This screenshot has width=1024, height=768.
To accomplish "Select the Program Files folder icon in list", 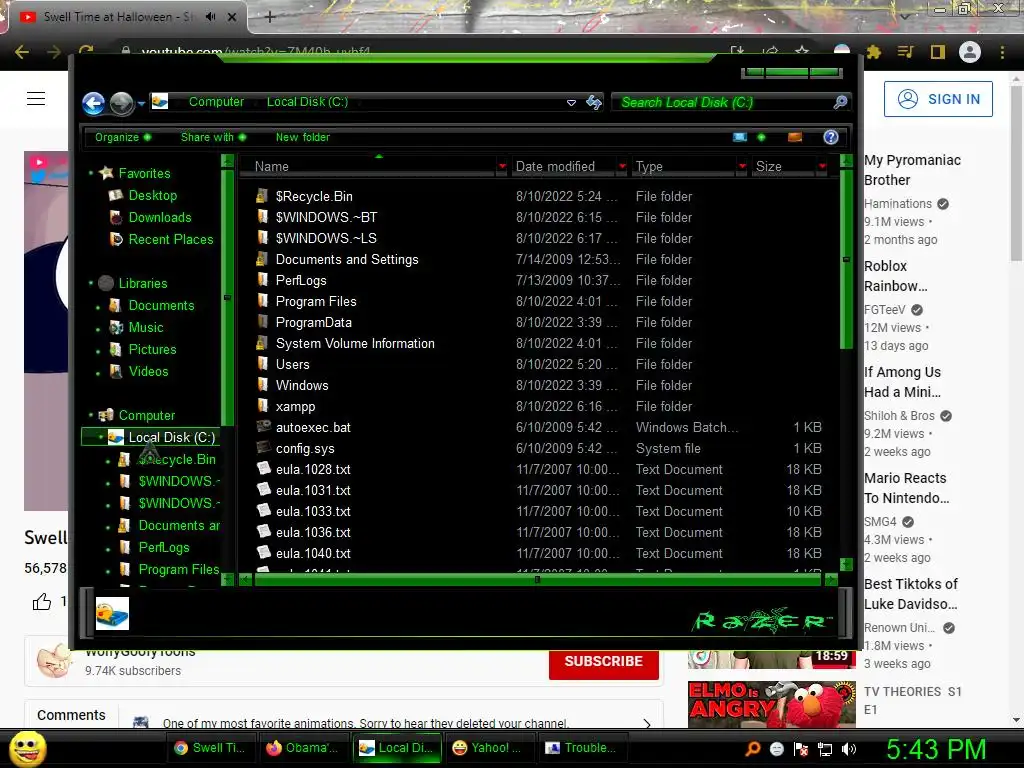I will pyautogui.click(x=263, y=301).
